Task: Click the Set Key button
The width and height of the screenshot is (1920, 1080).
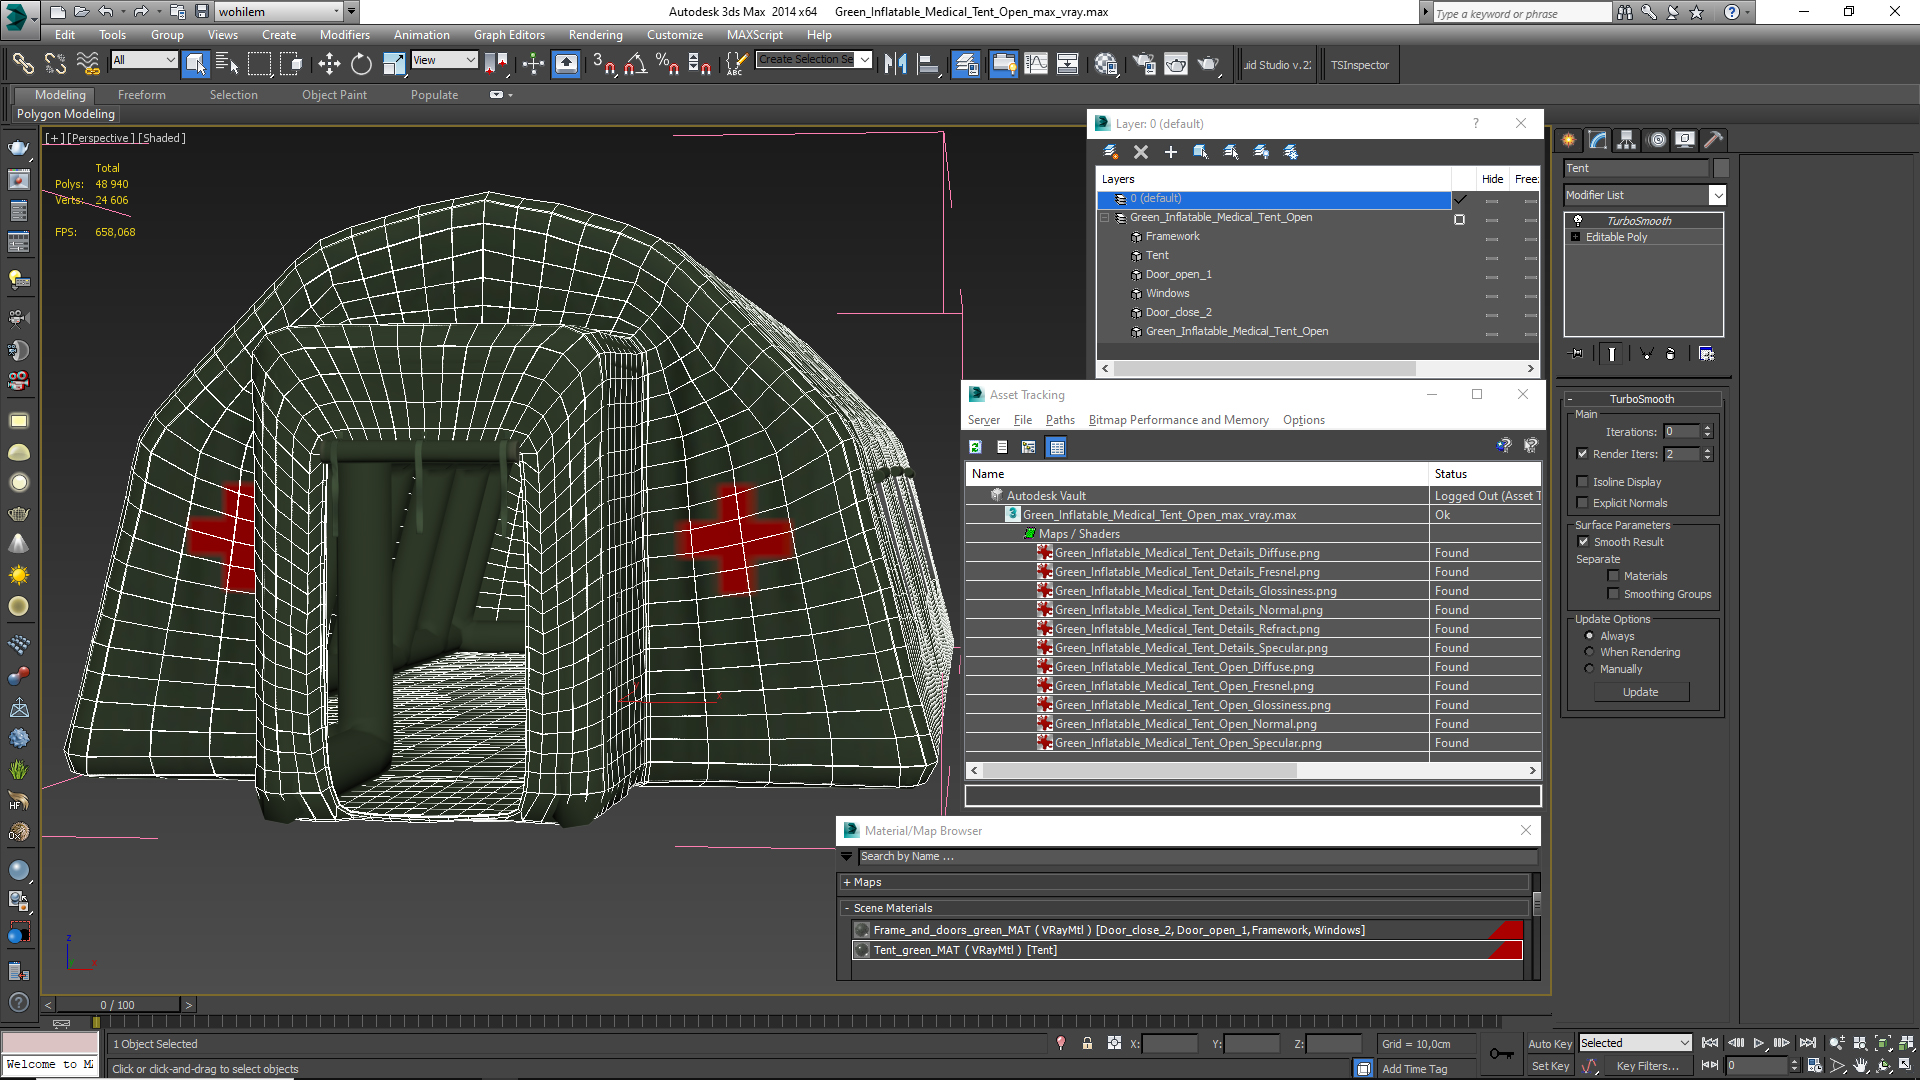Action: pos(1550,1066)
